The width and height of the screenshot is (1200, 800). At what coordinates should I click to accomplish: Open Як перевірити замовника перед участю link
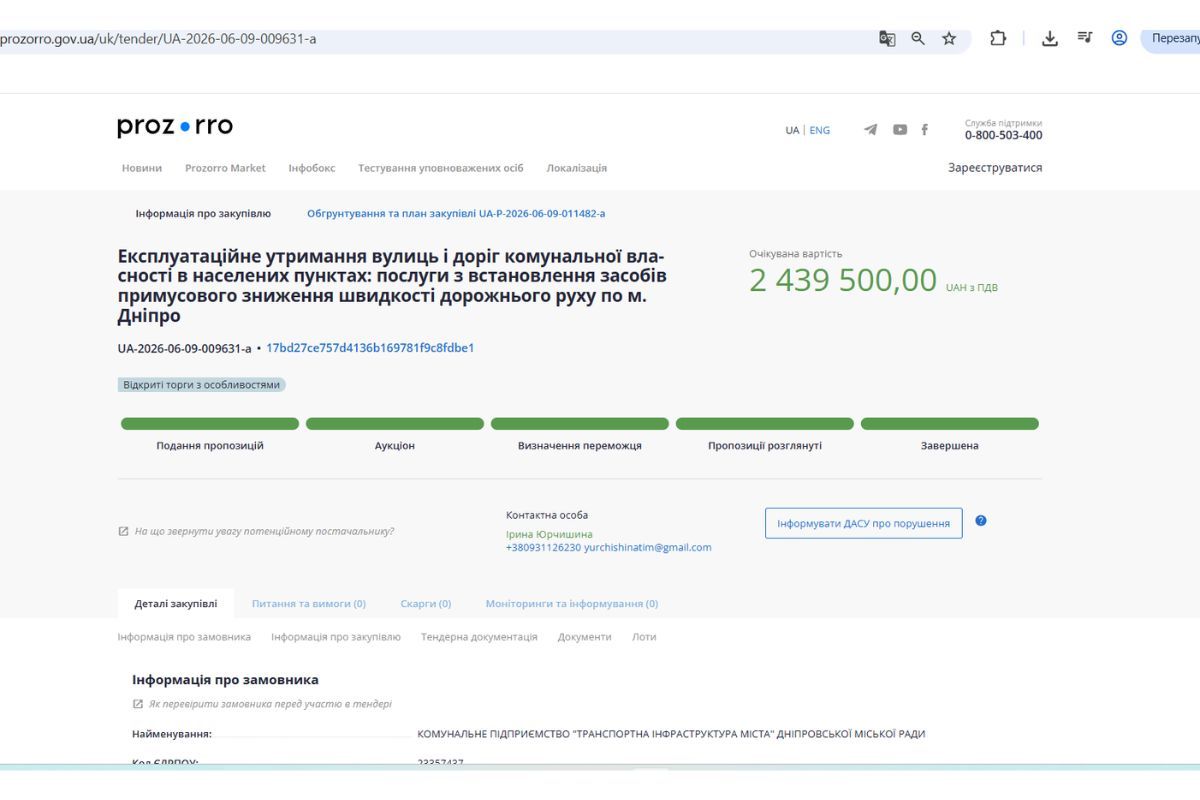pyautogui.click(x=270, y=704)
